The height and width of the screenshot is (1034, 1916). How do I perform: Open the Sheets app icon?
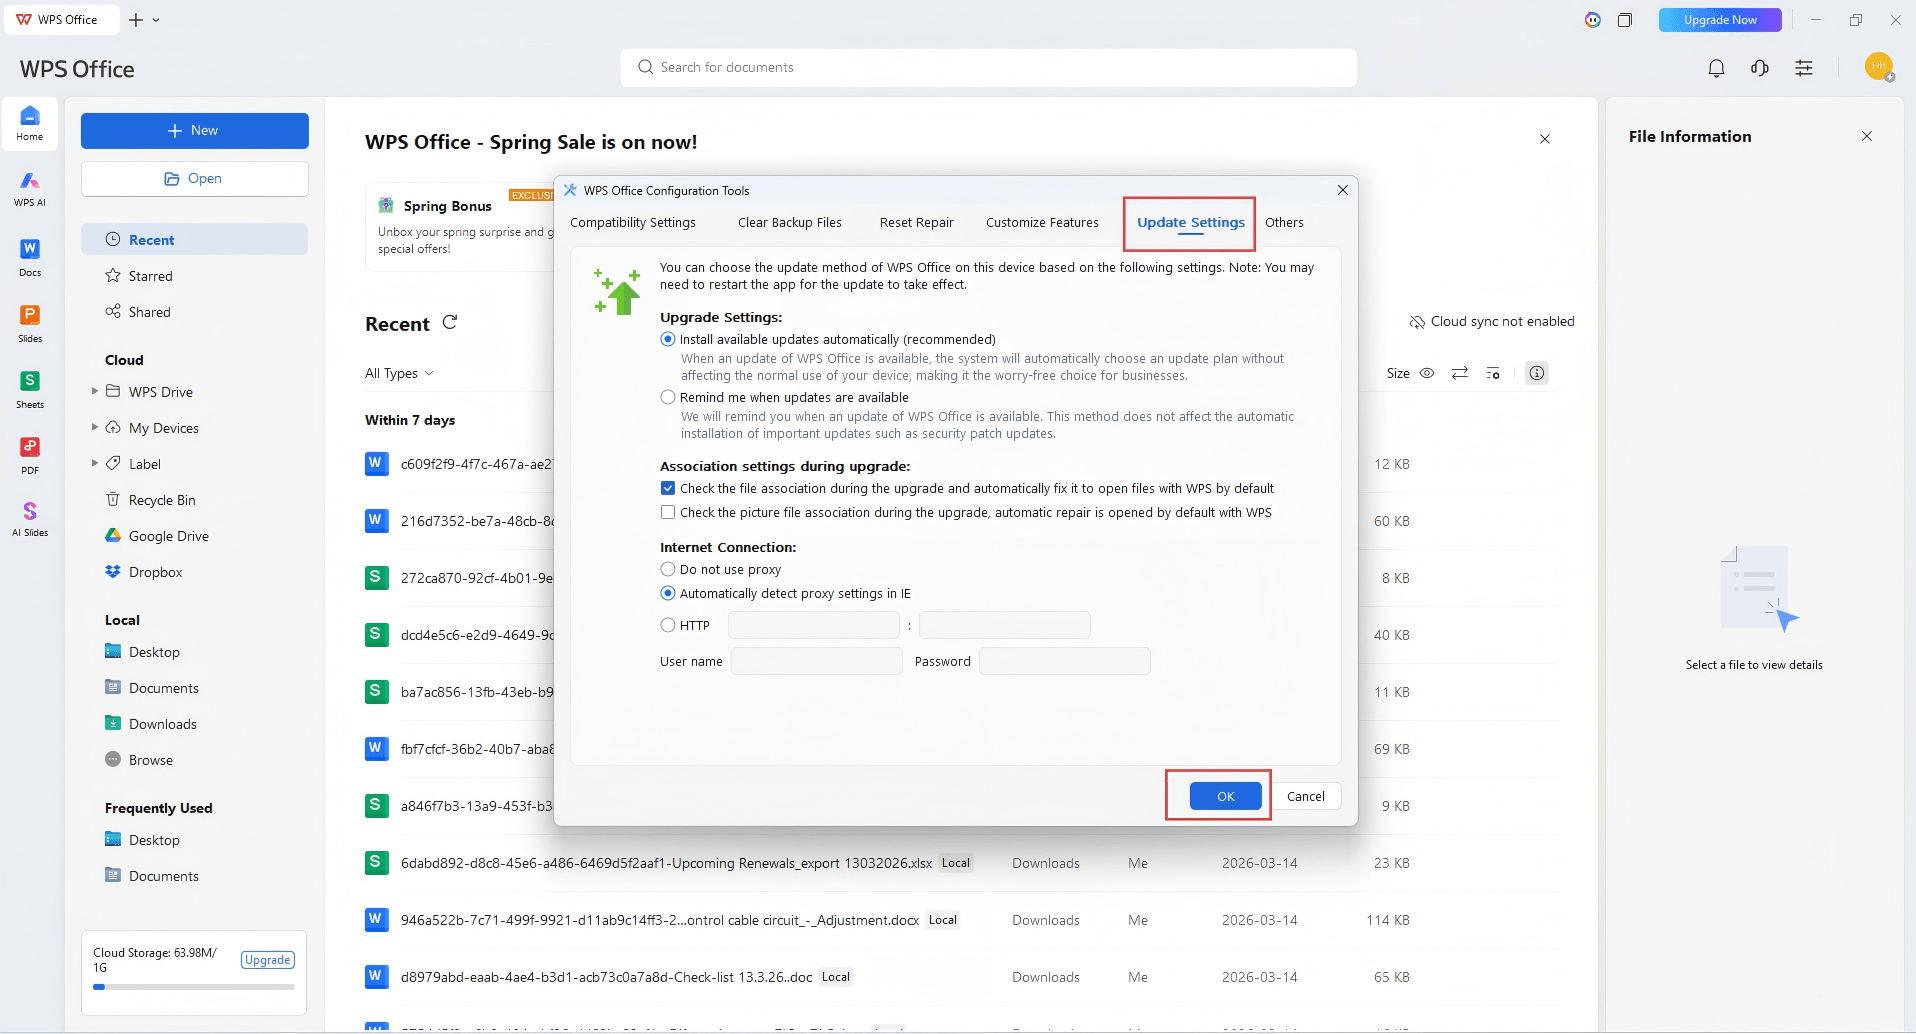(x=30, y=389)
